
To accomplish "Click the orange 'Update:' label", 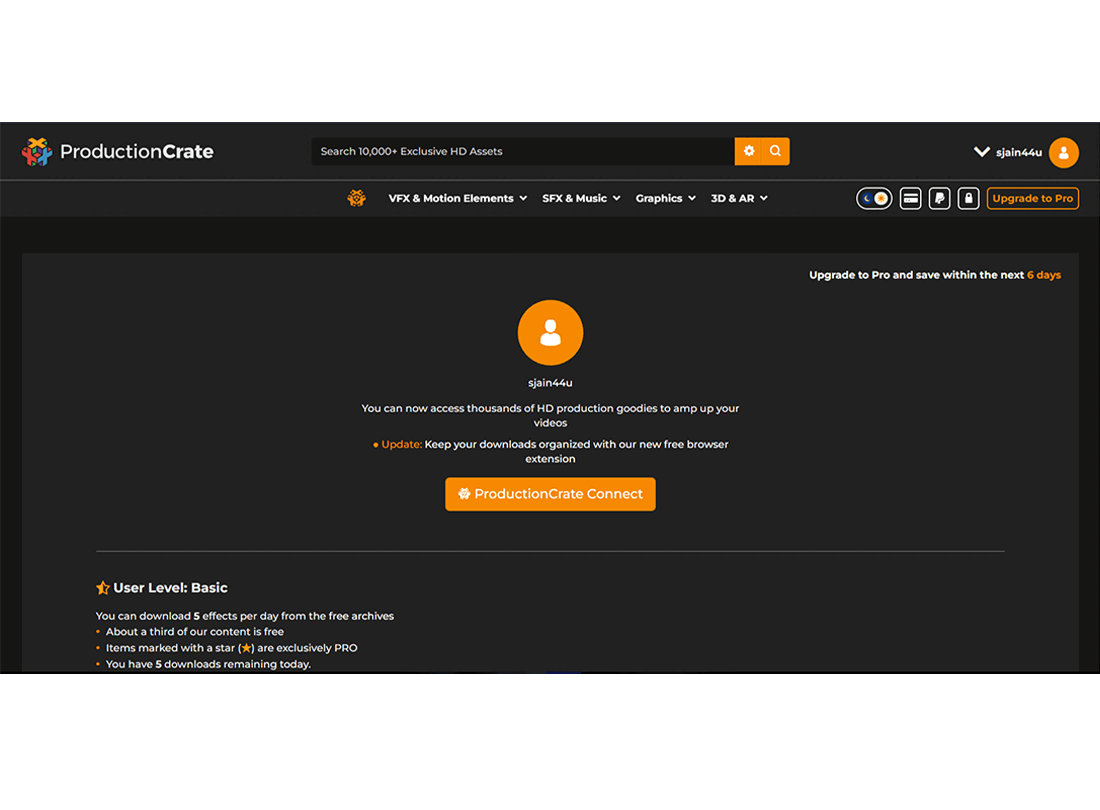I will [401, 445].
